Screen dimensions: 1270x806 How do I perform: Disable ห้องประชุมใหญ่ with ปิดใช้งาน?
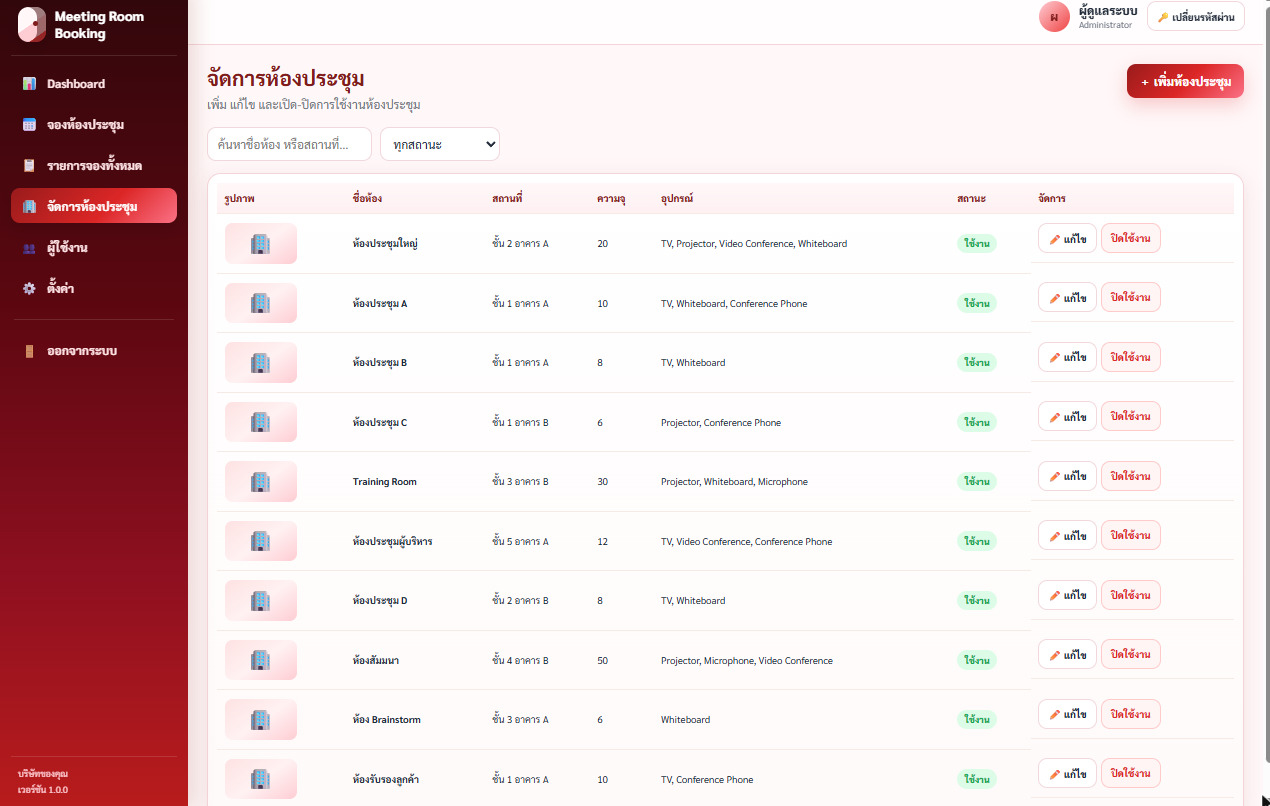click(x=1131, y=238)
